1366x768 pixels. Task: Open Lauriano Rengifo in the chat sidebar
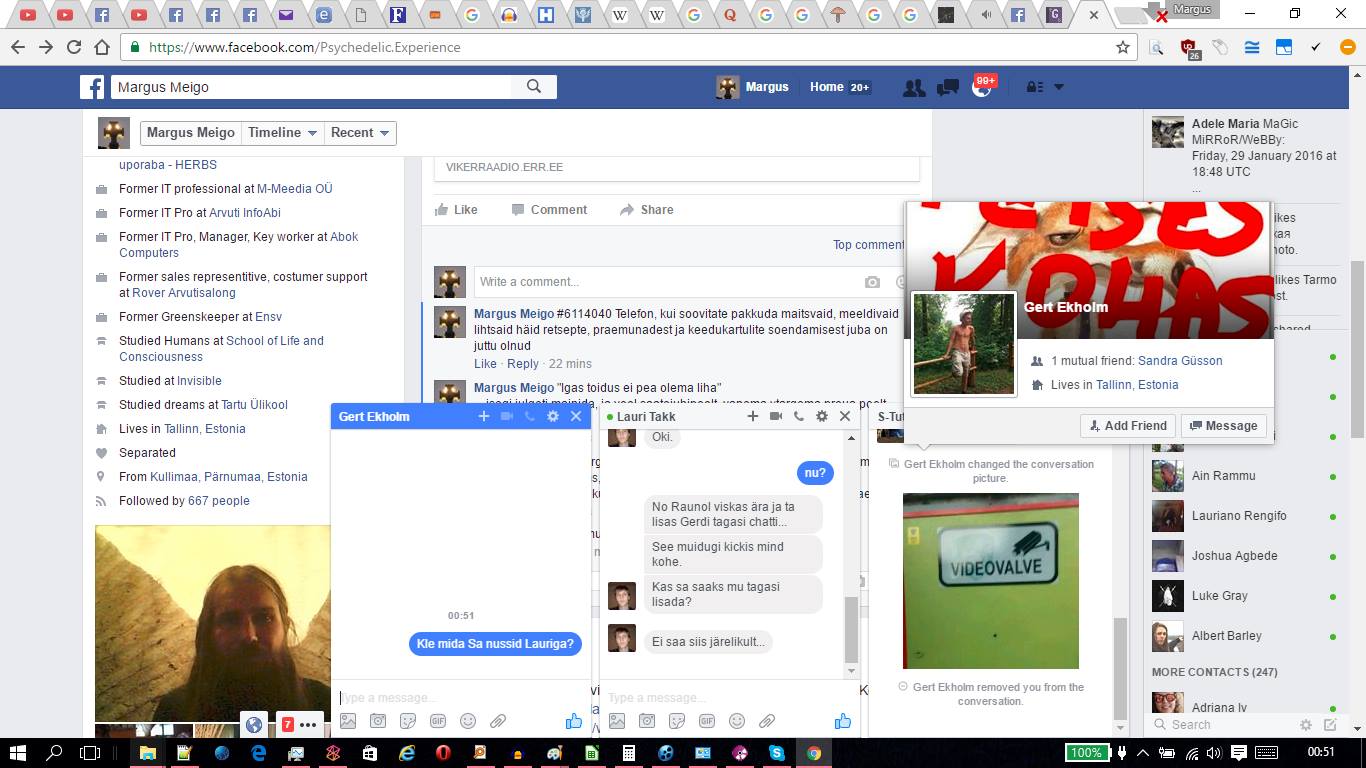point(1246,516)
